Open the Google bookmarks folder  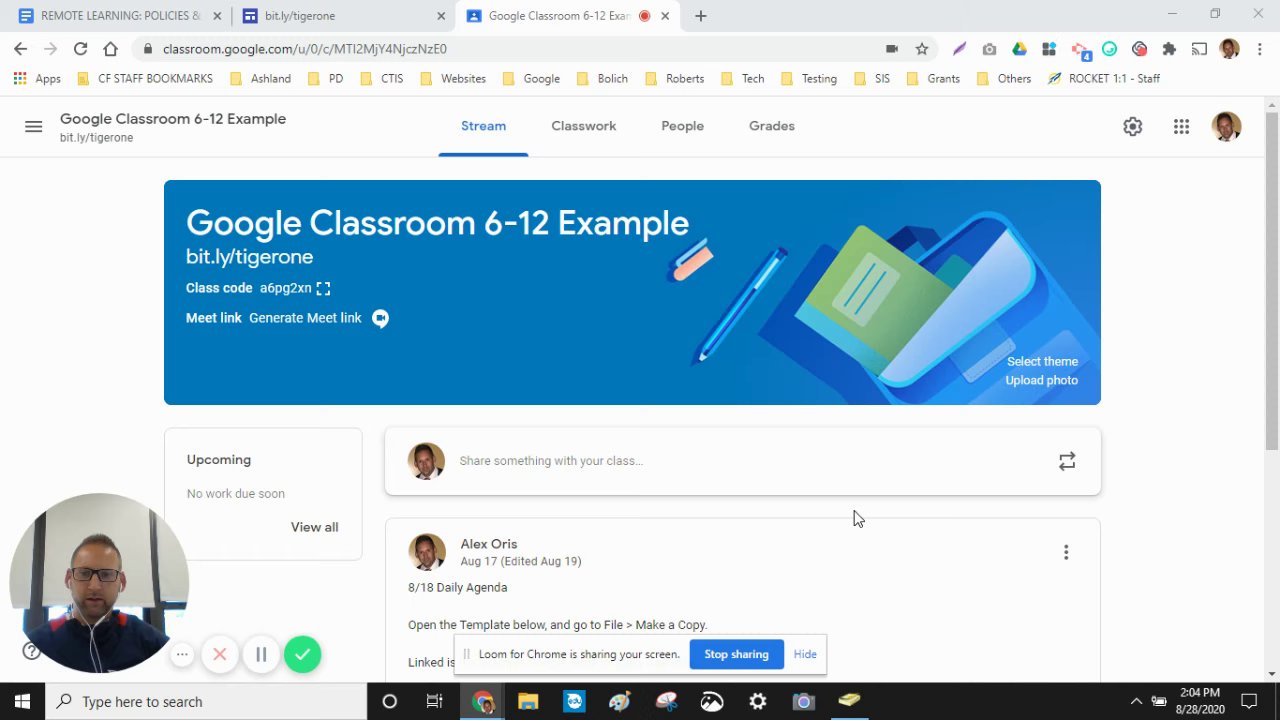click(x=531, y=79)
